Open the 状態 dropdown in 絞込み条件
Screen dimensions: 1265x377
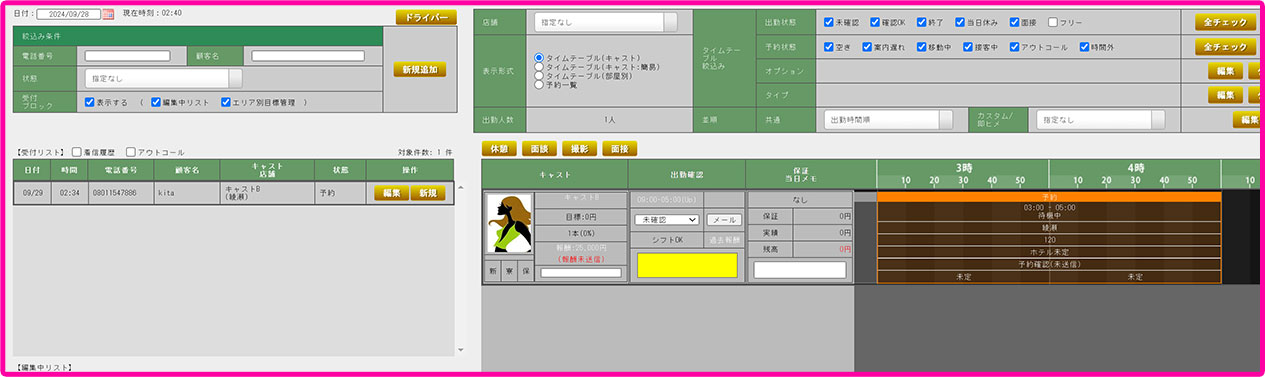163,77
